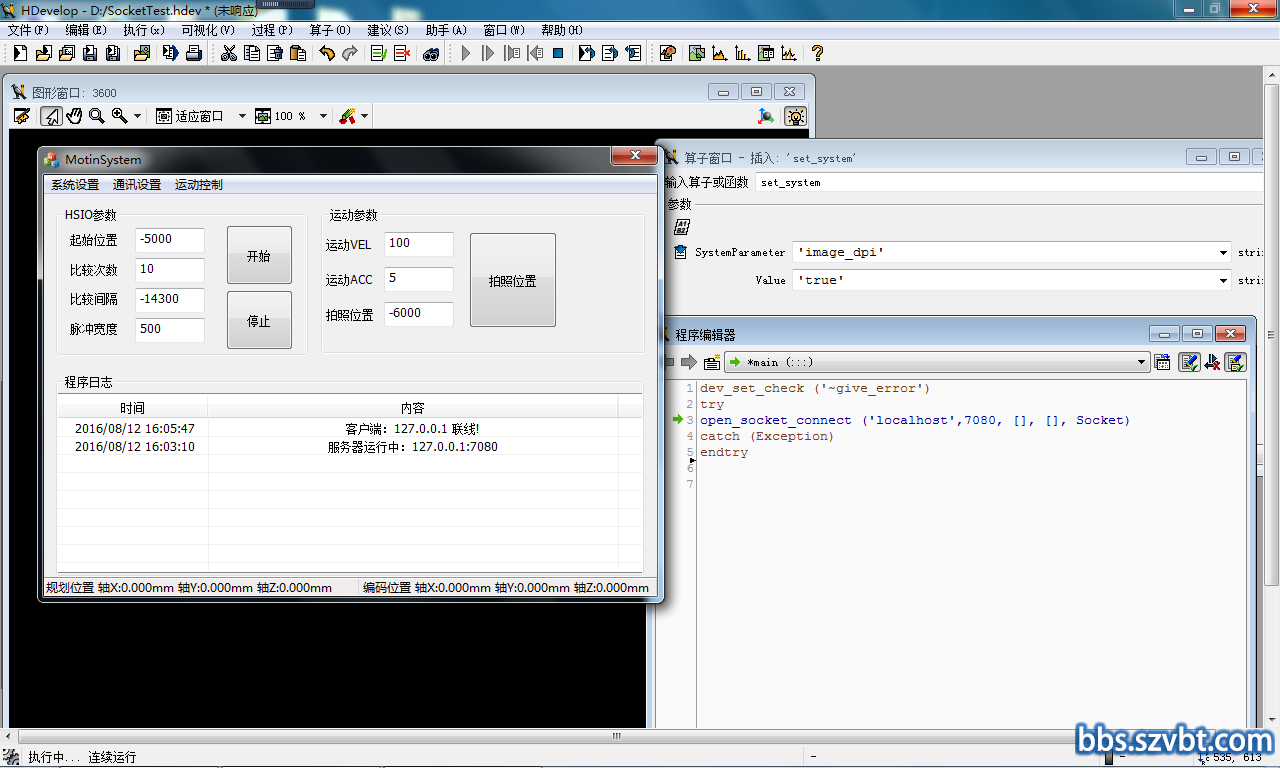The image size is (1280, 768).
Task: Expand the Value 'true' dropdown
Action: pyautogui.click(x=1223, y=280)
